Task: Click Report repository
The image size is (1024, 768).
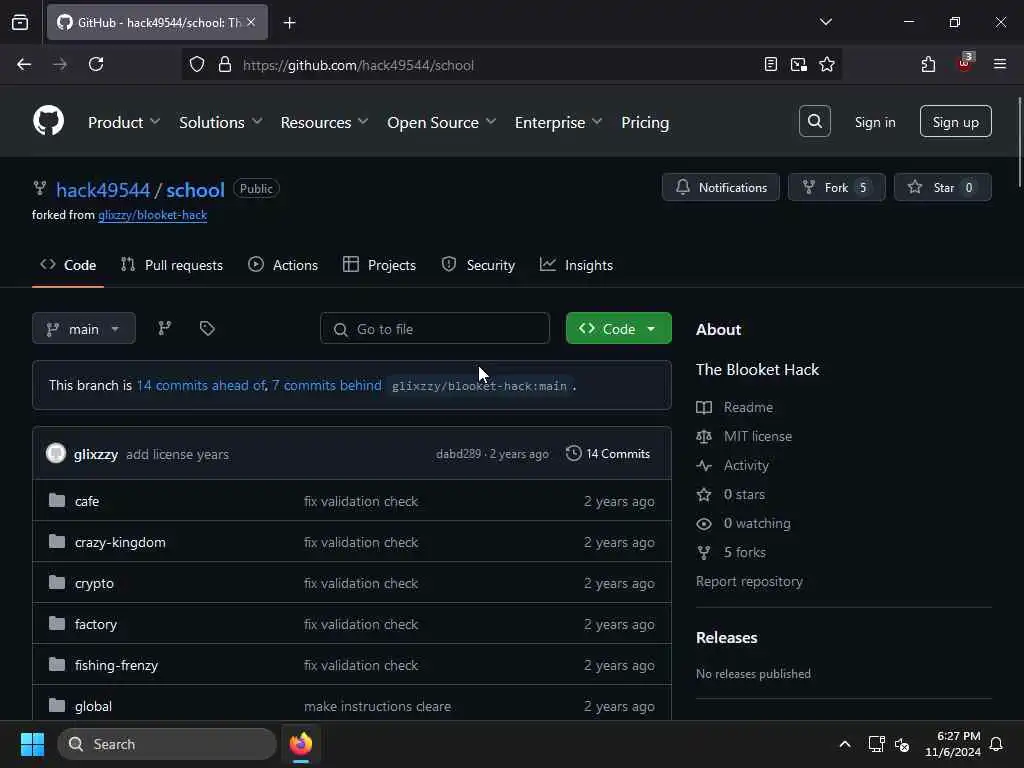Action: (x=749, y=581)
